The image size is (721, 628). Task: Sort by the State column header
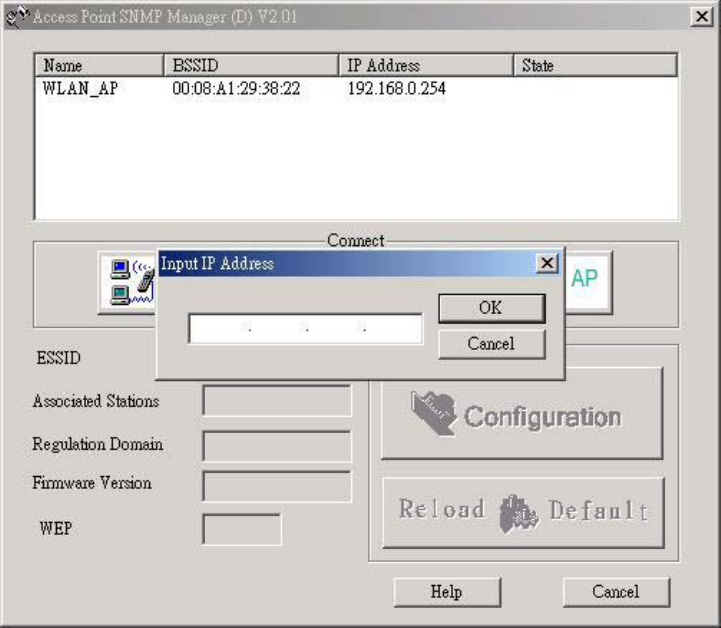(x=595, y=65)
